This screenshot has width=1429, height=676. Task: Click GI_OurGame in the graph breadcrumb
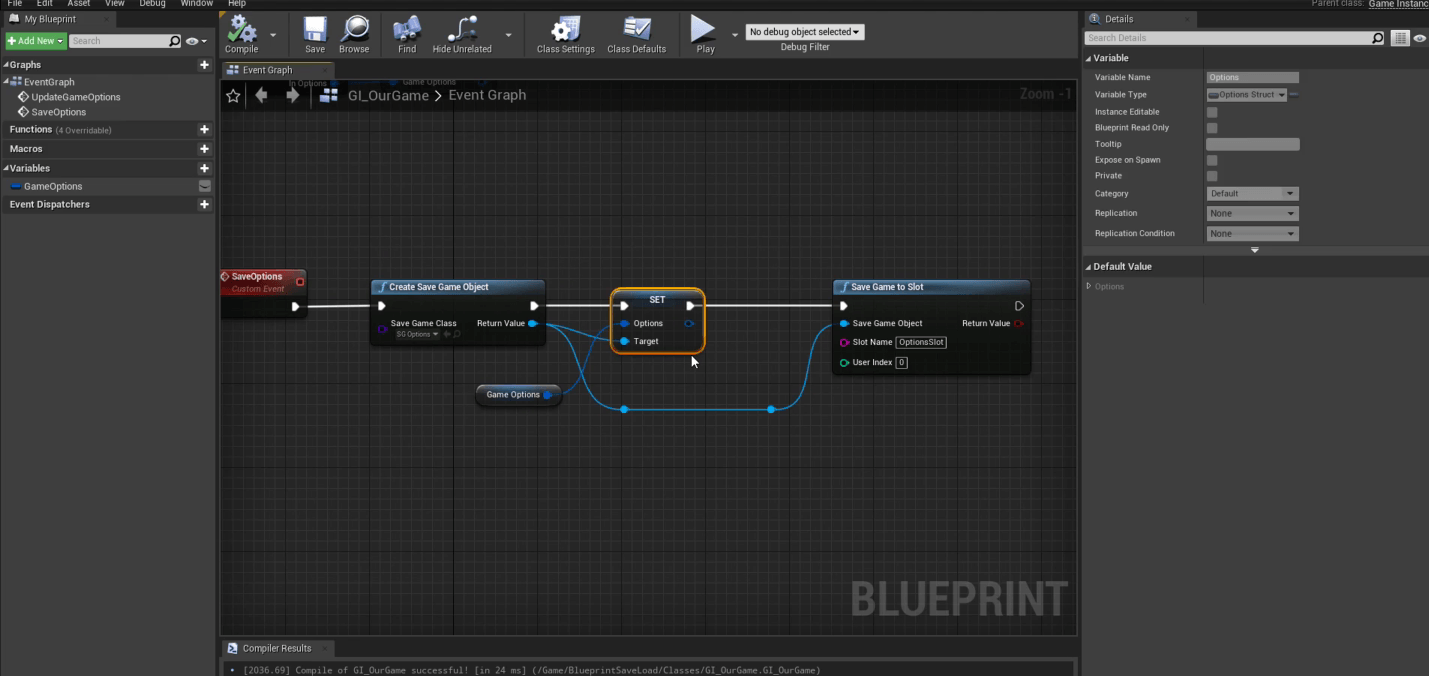click(388, 95)
